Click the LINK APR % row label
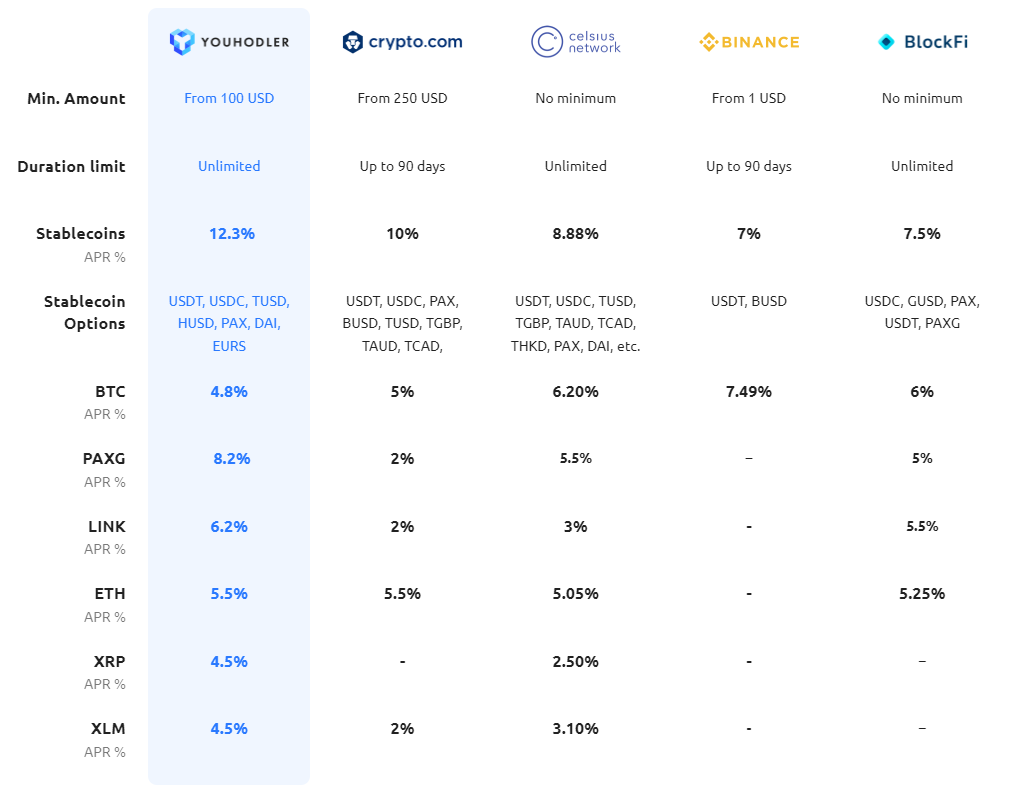This screenshot has width=1026, height=798. pos(105,538)
